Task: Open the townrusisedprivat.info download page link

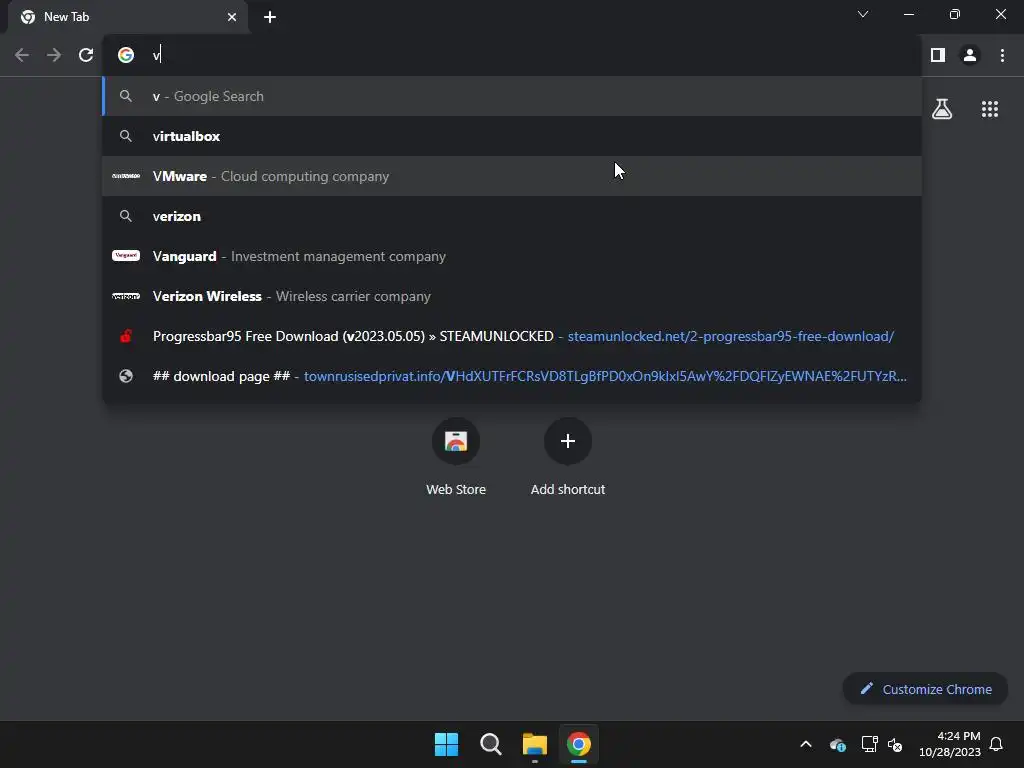Action: coord(512,376)
